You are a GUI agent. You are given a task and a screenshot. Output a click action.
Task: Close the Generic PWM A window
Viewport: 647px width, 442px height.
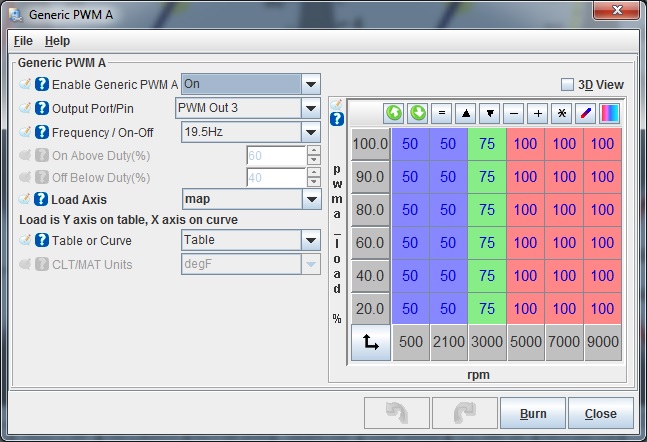616,10
